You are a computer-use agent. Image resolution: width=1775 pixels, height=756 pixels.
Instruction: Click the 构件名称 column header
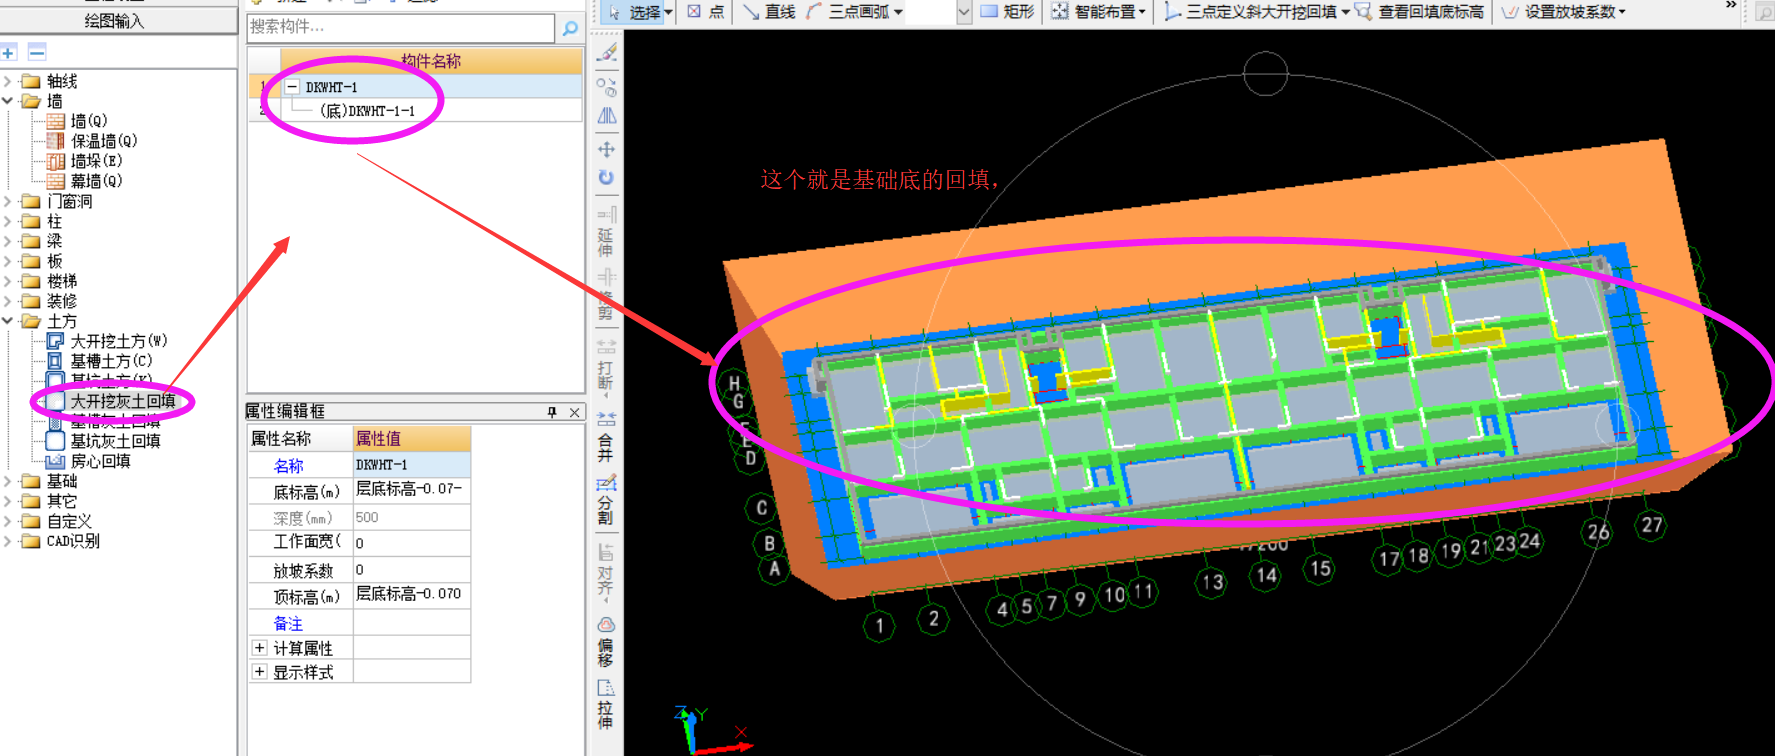pos(431,61)
